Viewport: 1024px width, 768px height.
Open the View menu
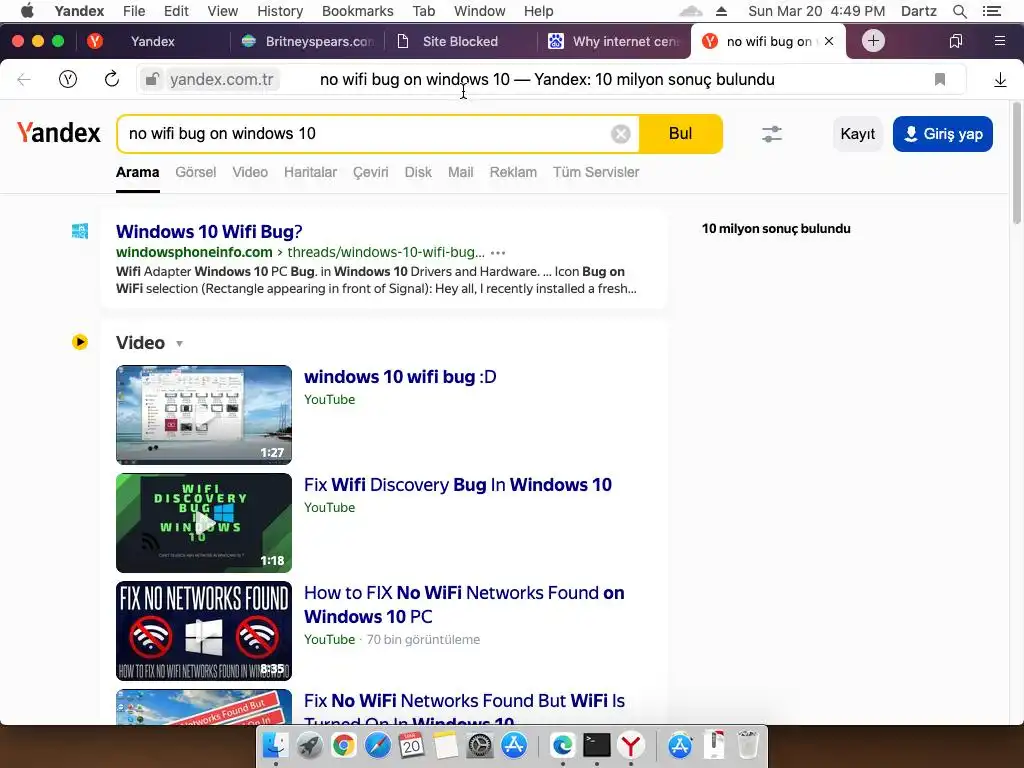(x=223, y=11)
